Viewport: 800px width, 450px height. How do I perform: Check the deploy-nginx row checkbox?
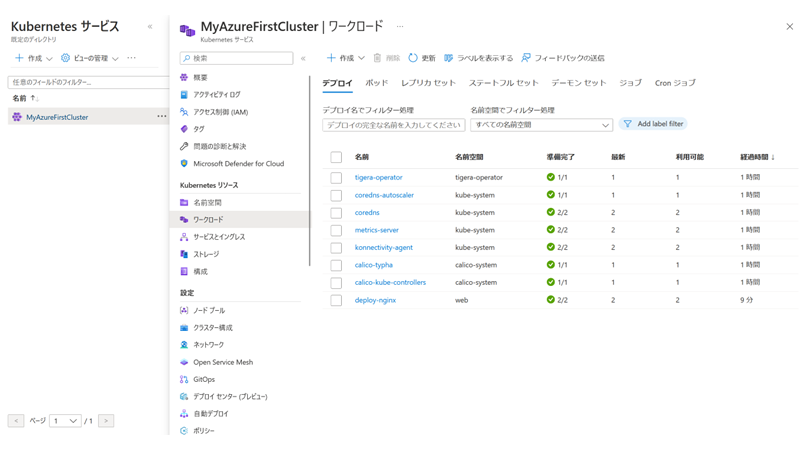[x=336, y=301]
